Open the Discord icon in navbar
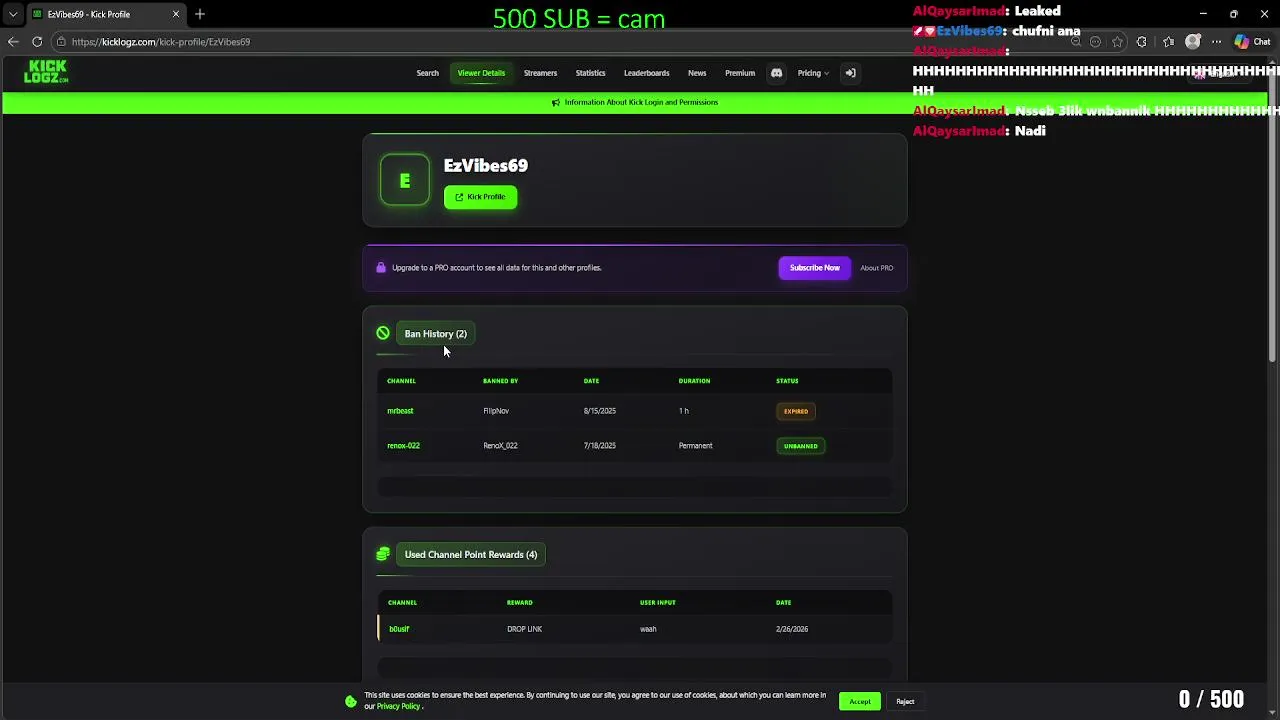Image resolution: width=1280 pixels, height=720 pixels. coord(776,73)
